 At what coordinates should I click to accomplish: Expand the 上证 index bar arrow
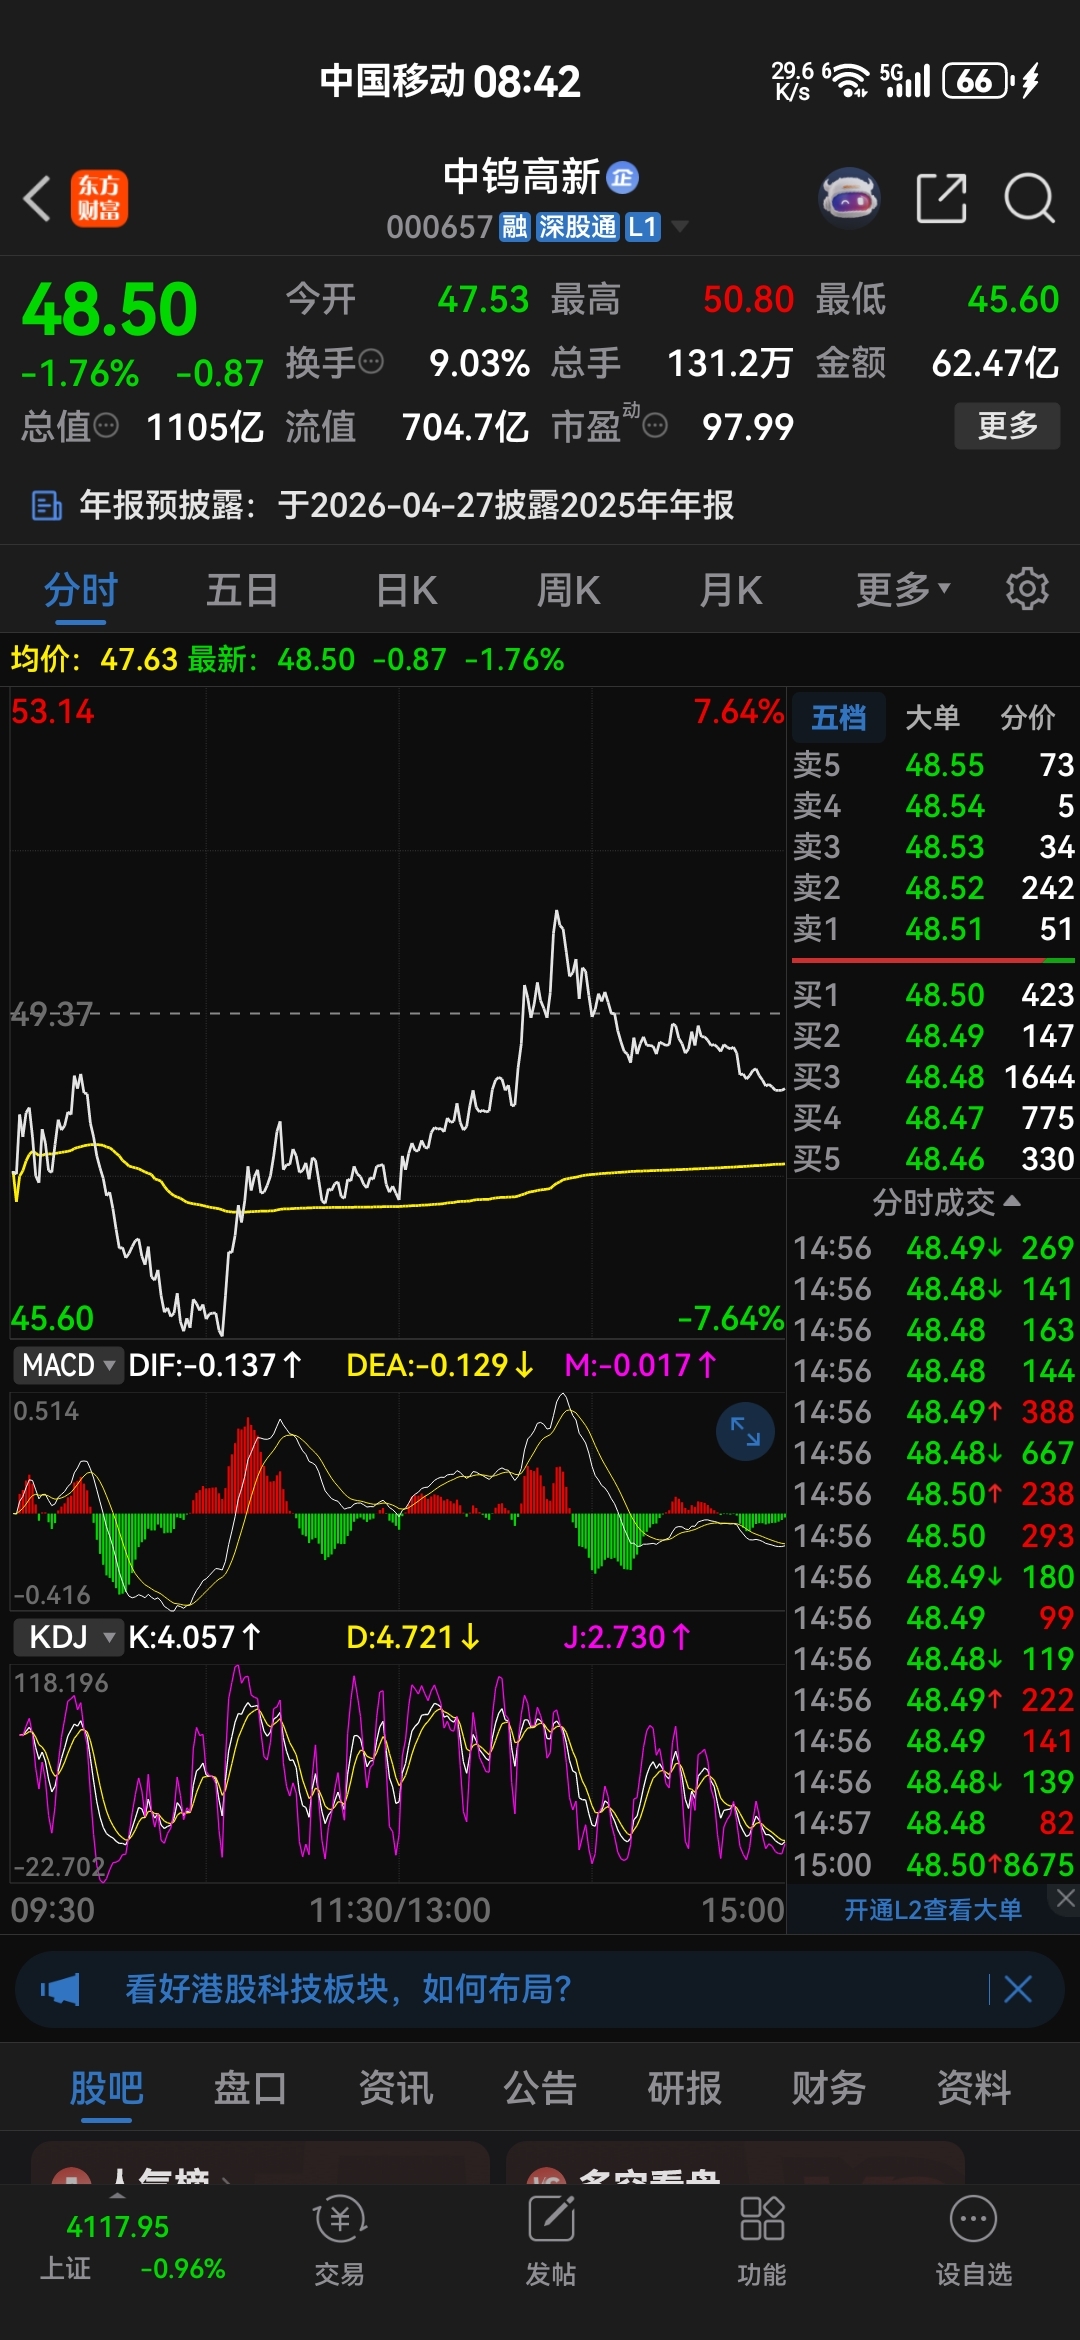point(118,2195)
